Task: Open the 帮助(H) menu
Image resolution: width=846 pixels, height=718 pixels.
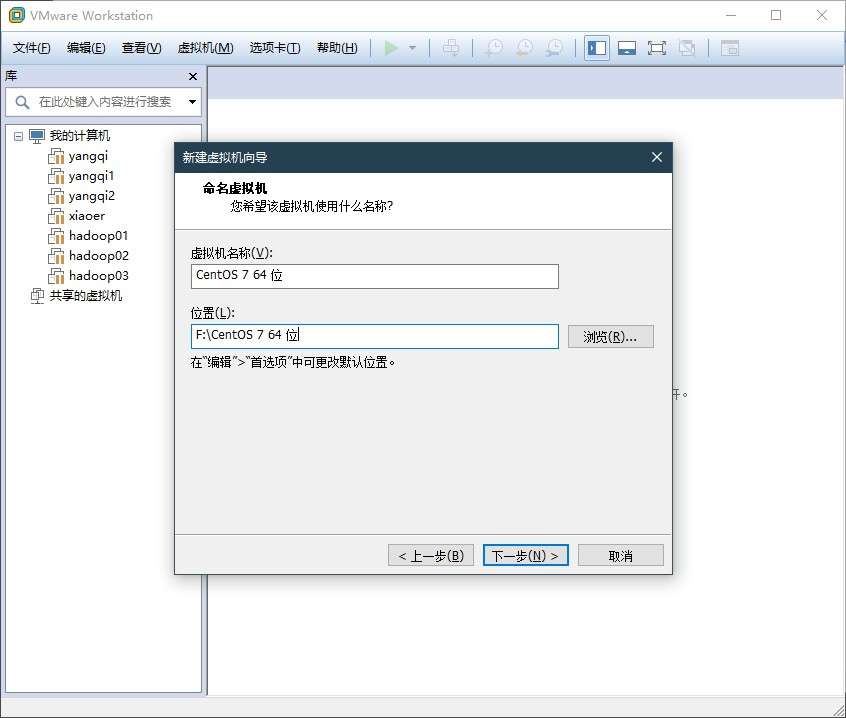Action: pyautogui.click(x=337, y=48)
